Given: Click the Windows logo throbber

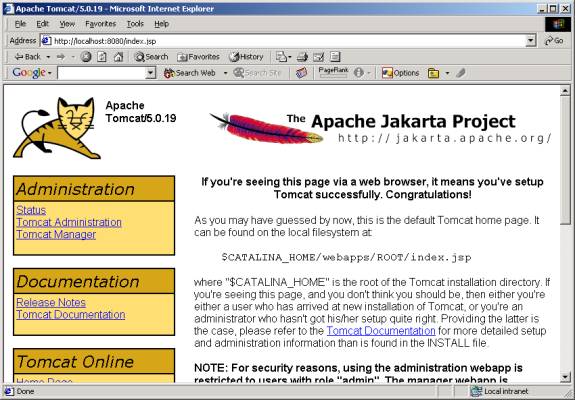Looking at the screenshot, I should click(558, 25).
